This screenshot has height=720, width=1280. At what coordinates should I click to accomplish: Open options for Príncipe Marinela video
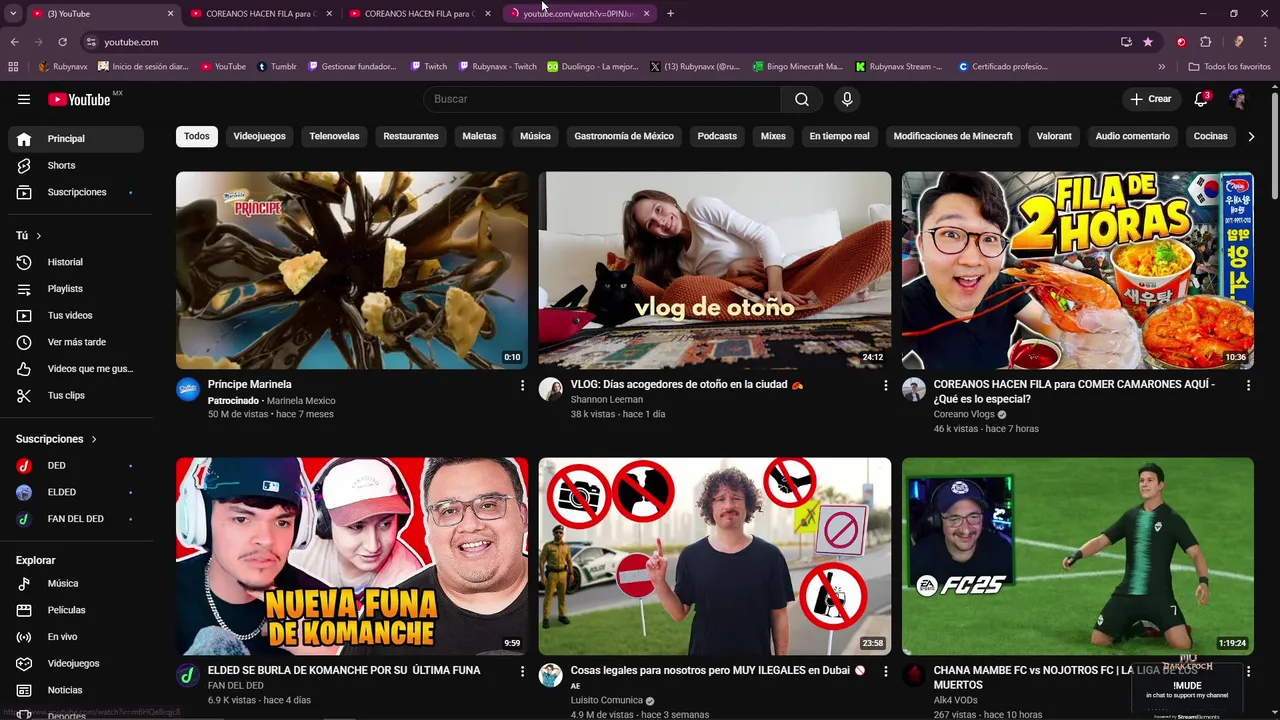coord(522,385)
